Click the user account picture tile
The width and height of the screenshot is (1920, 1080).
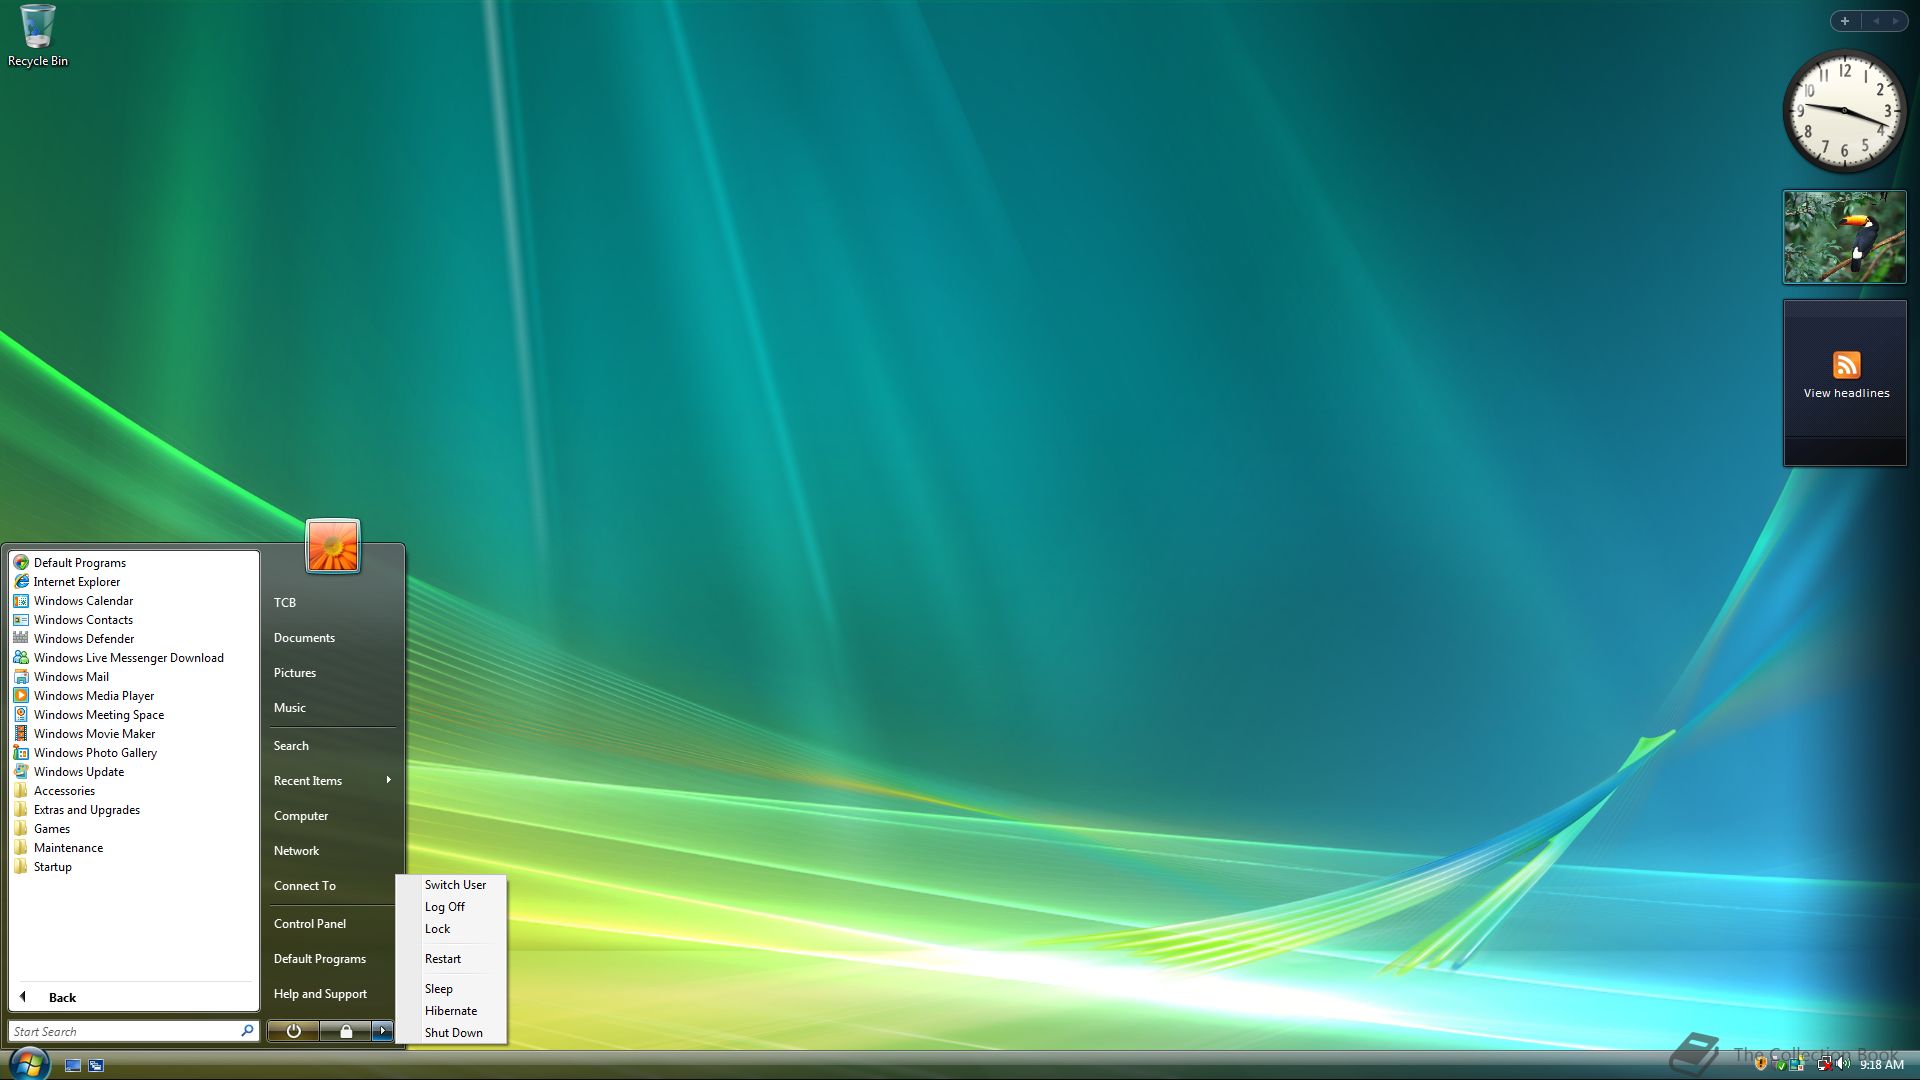click(333, 546)
